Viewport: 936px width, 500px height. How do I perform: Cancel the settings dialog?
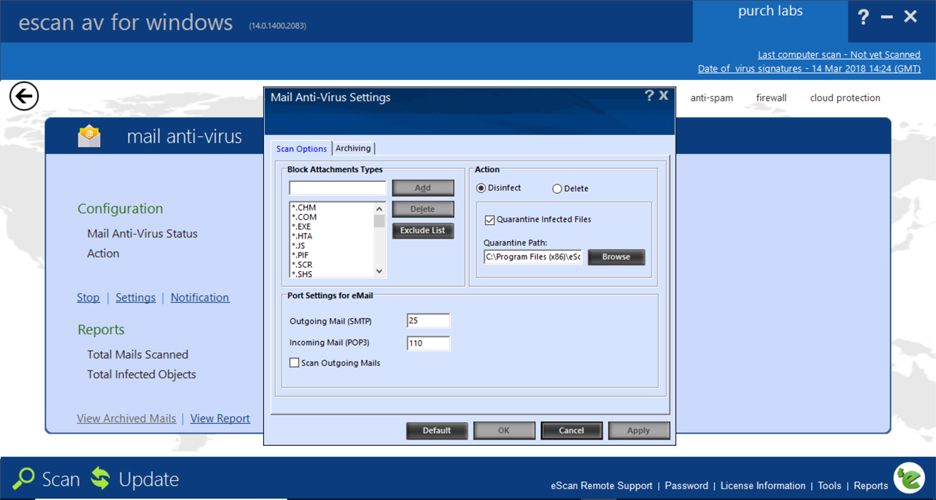tap(571, 430)
